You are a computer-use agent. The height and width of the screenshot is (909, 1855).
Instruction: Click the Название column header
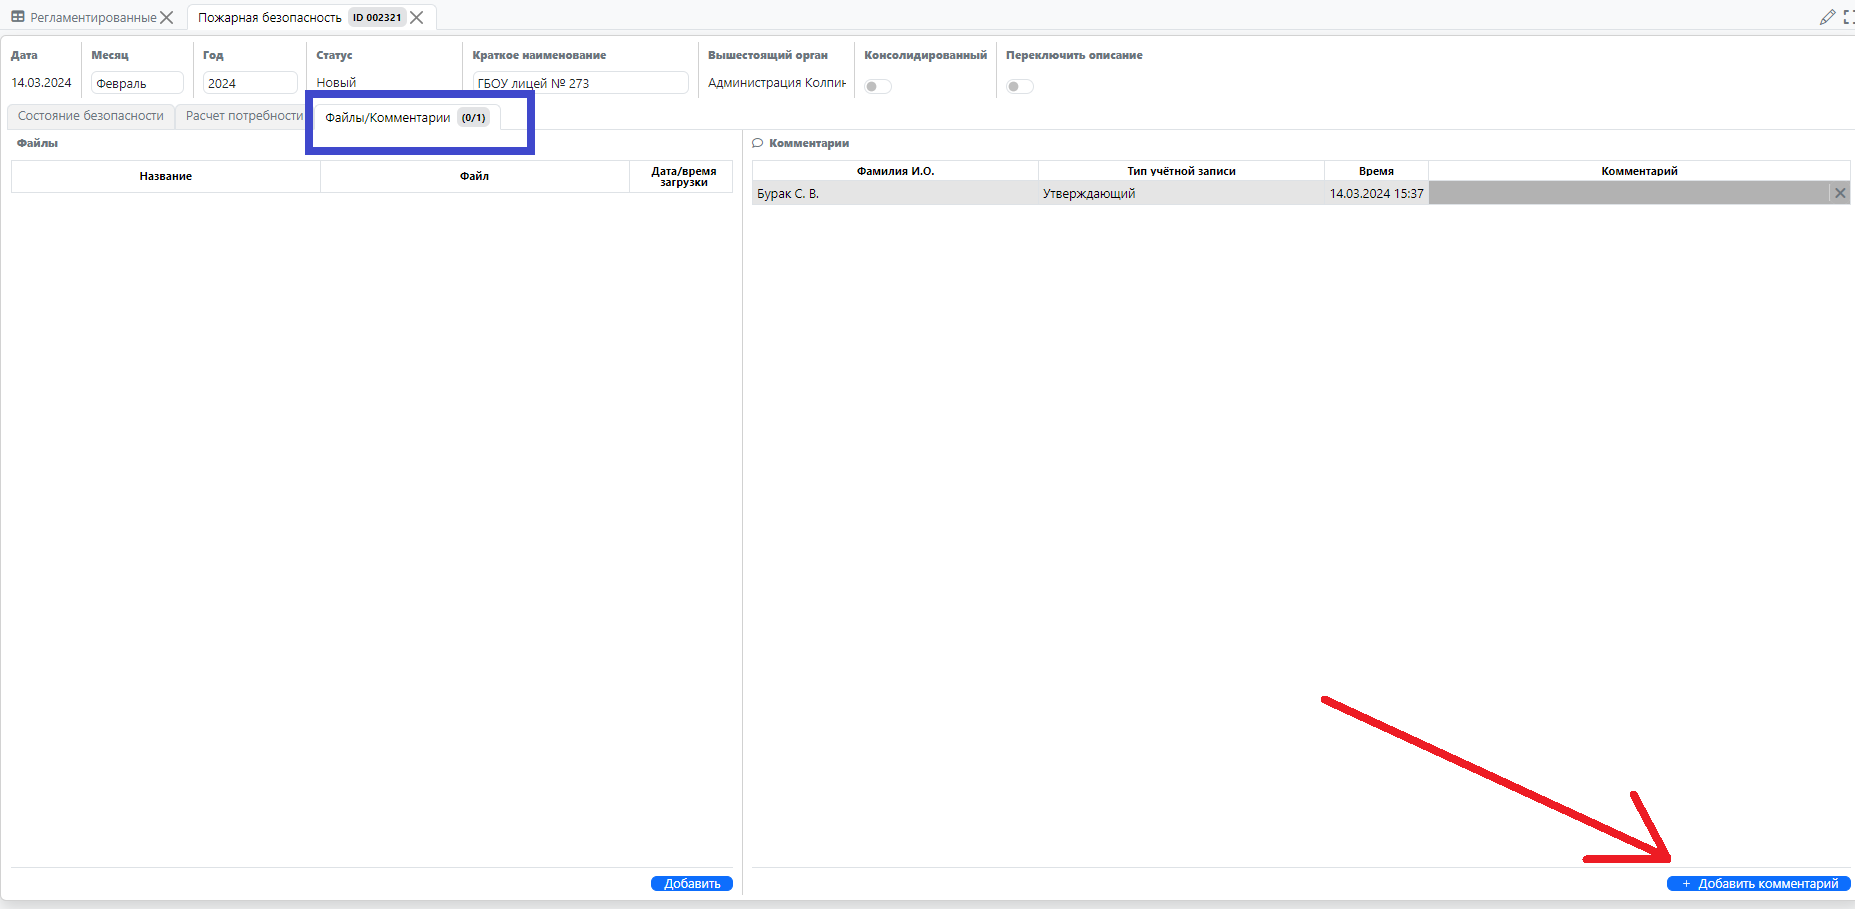tap(166, 176)
